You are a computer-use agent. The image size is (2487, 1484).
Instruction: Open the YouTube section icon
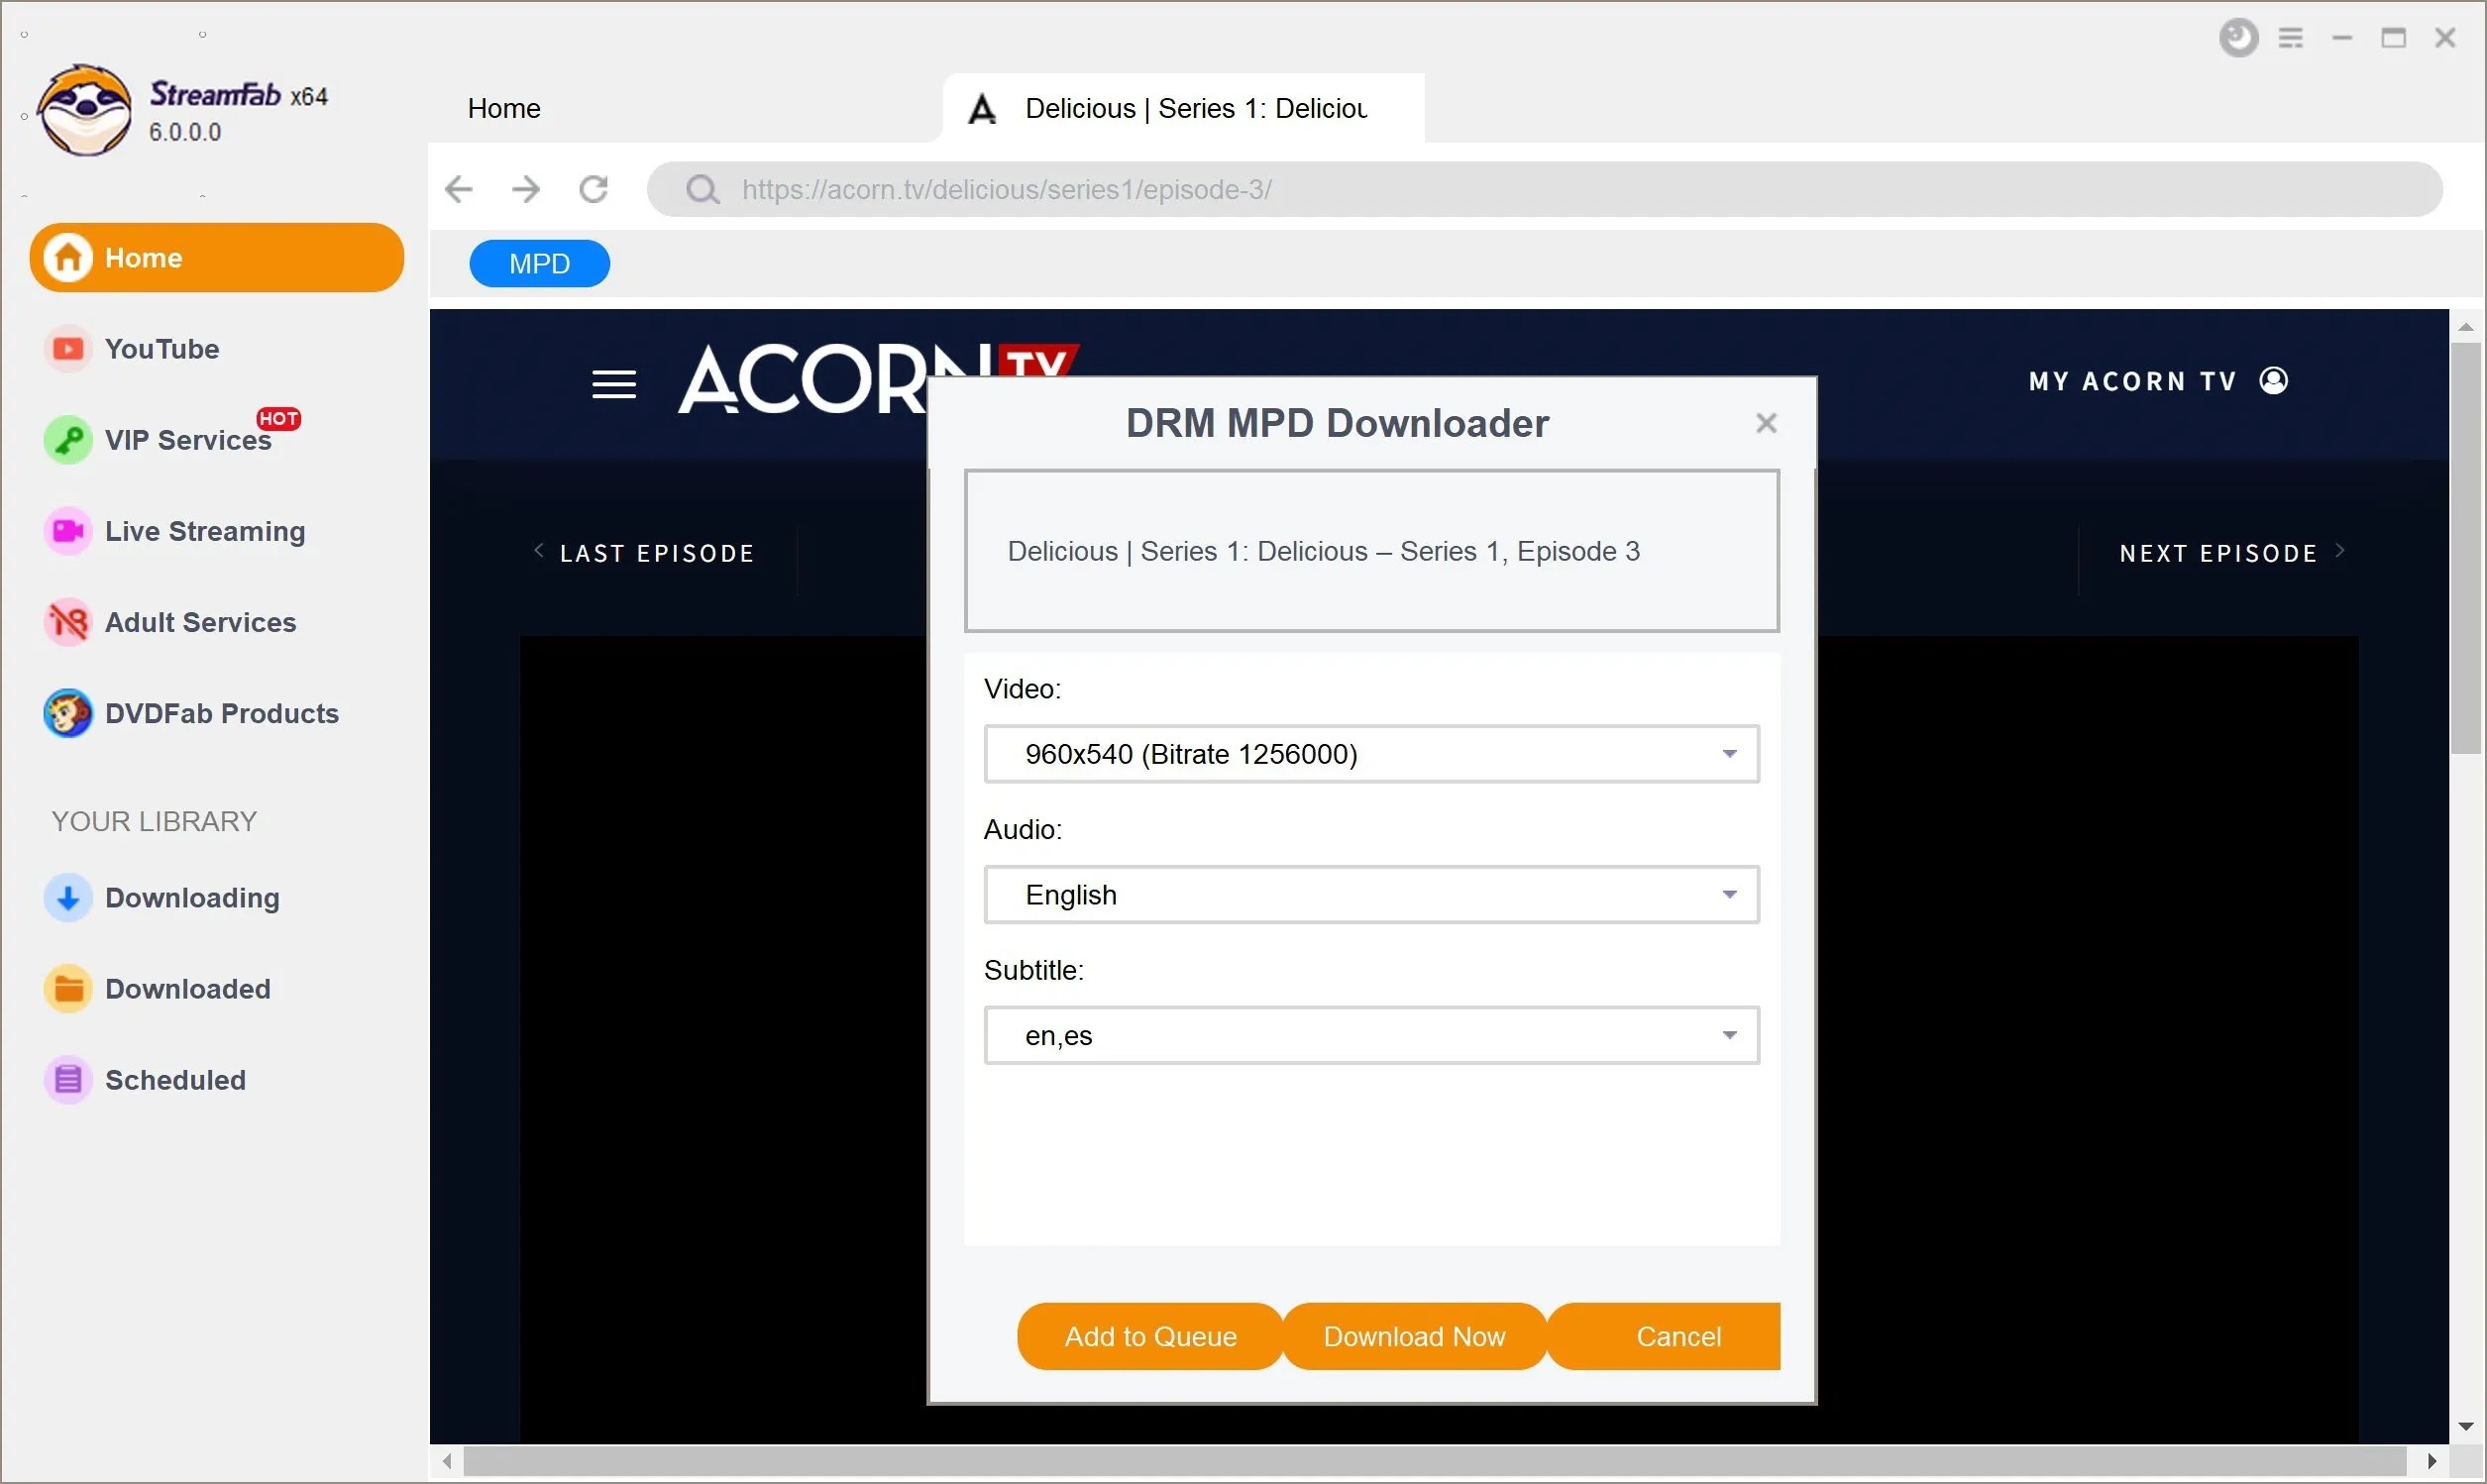point(67,348)
